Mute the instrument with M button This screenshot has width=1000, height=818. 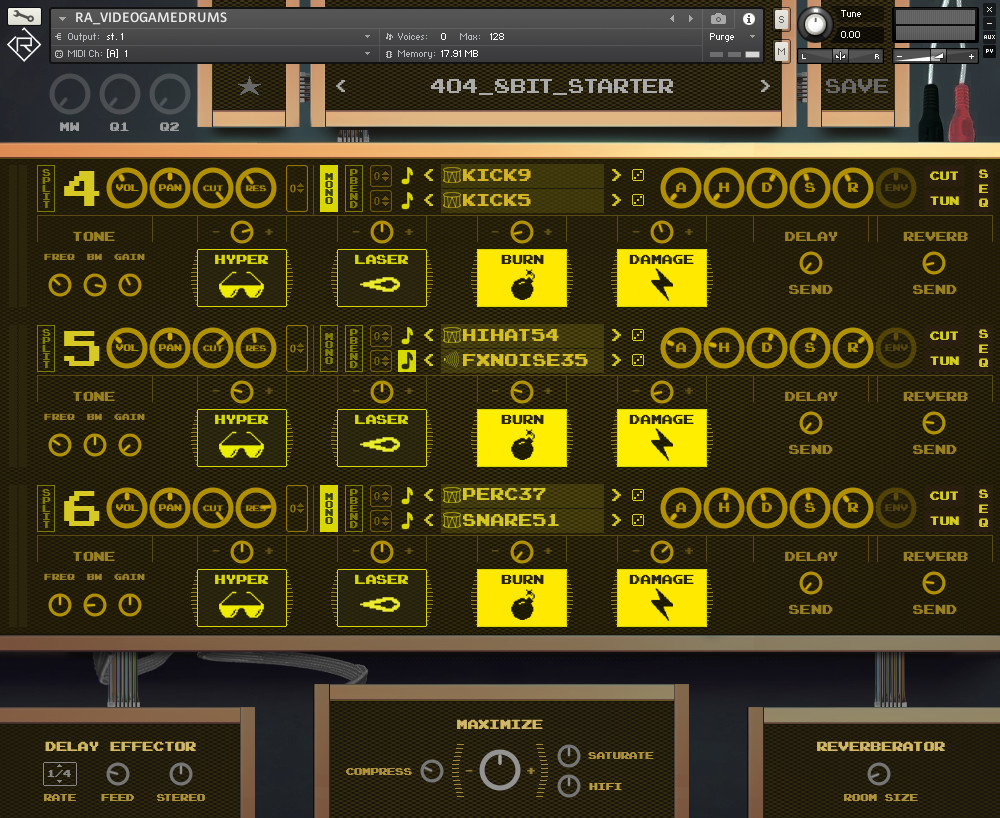pos(781,51)
